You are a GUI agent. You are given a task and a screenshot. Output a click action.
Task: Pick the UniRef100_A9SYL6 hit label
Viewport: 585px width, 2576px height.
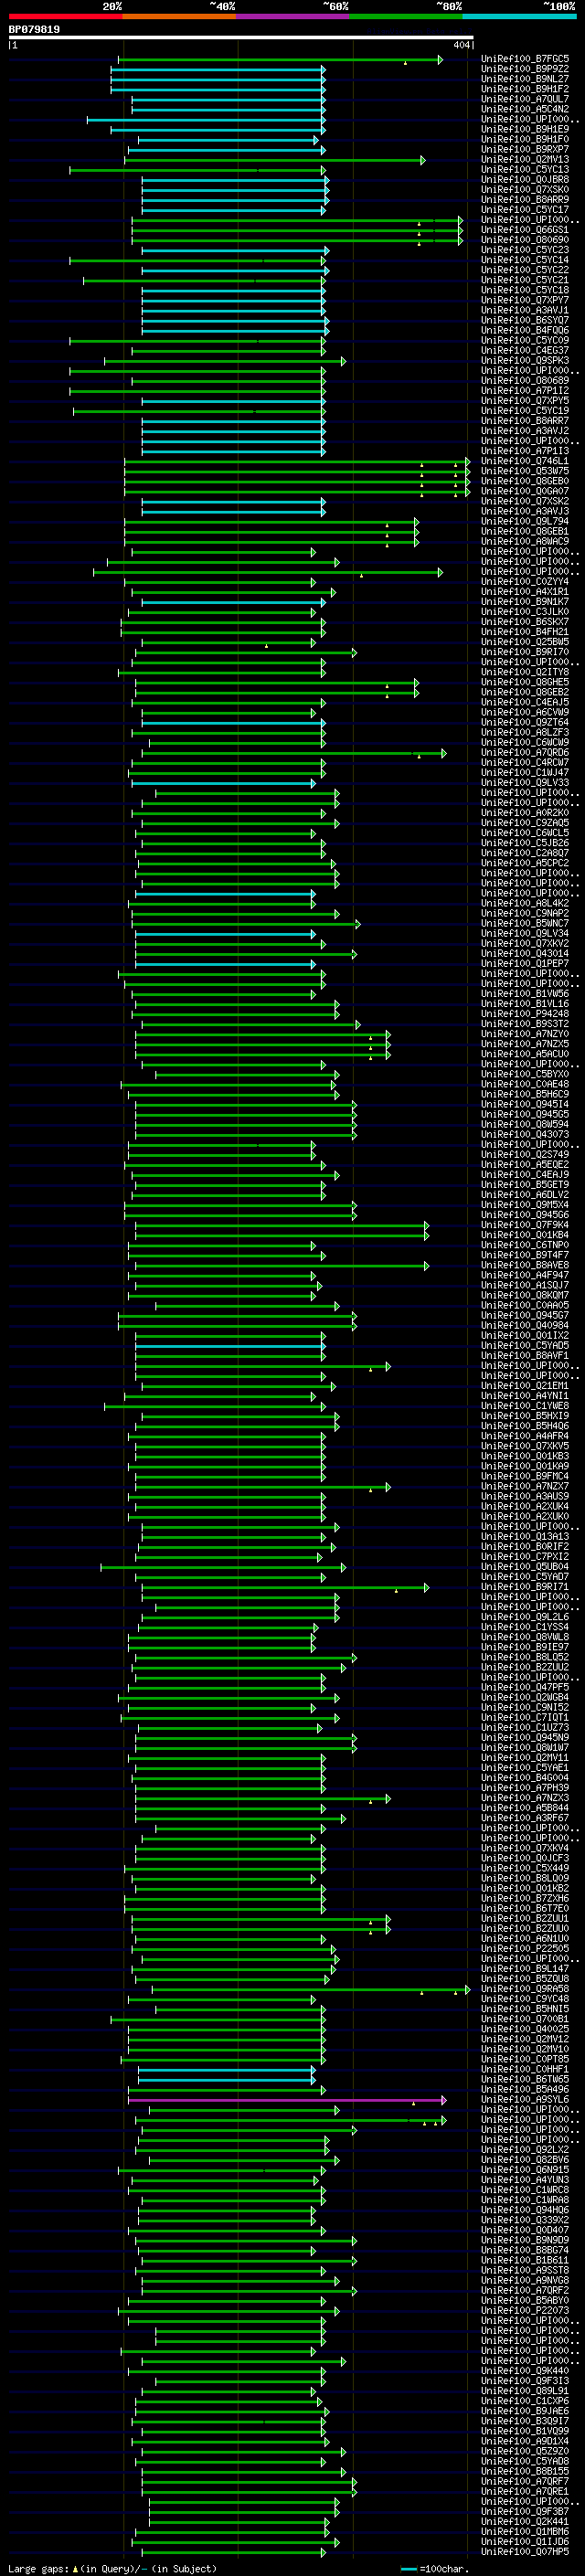pos(524,2099)
